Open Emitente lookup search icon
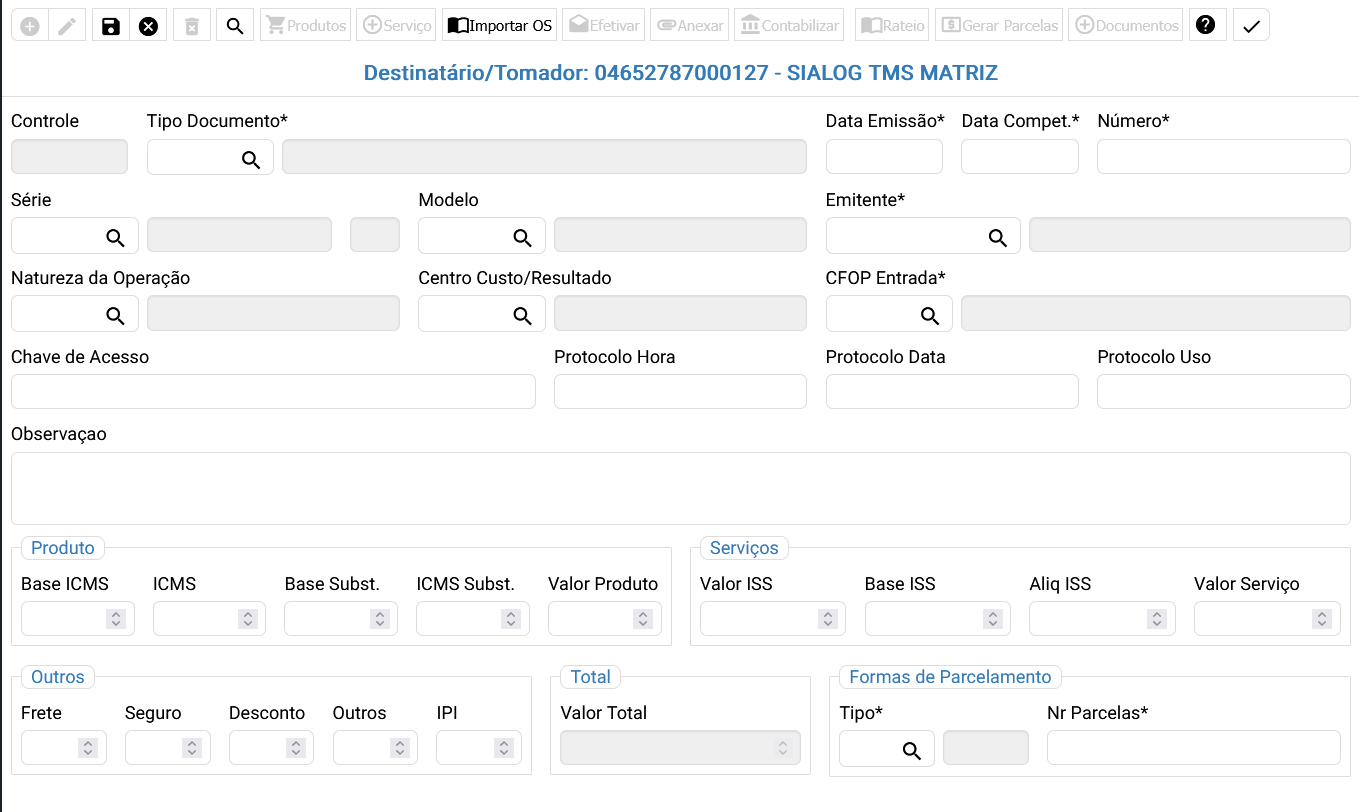This screenshot has width=1359, height=812. tap(997, 237)
